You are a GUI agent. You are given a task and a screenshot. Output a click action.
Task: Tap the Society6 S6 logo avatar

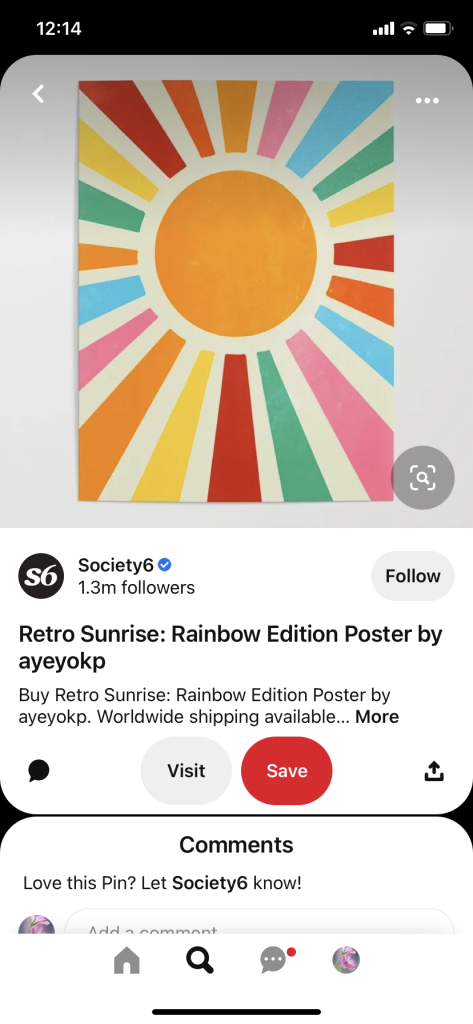coord(41,576)
